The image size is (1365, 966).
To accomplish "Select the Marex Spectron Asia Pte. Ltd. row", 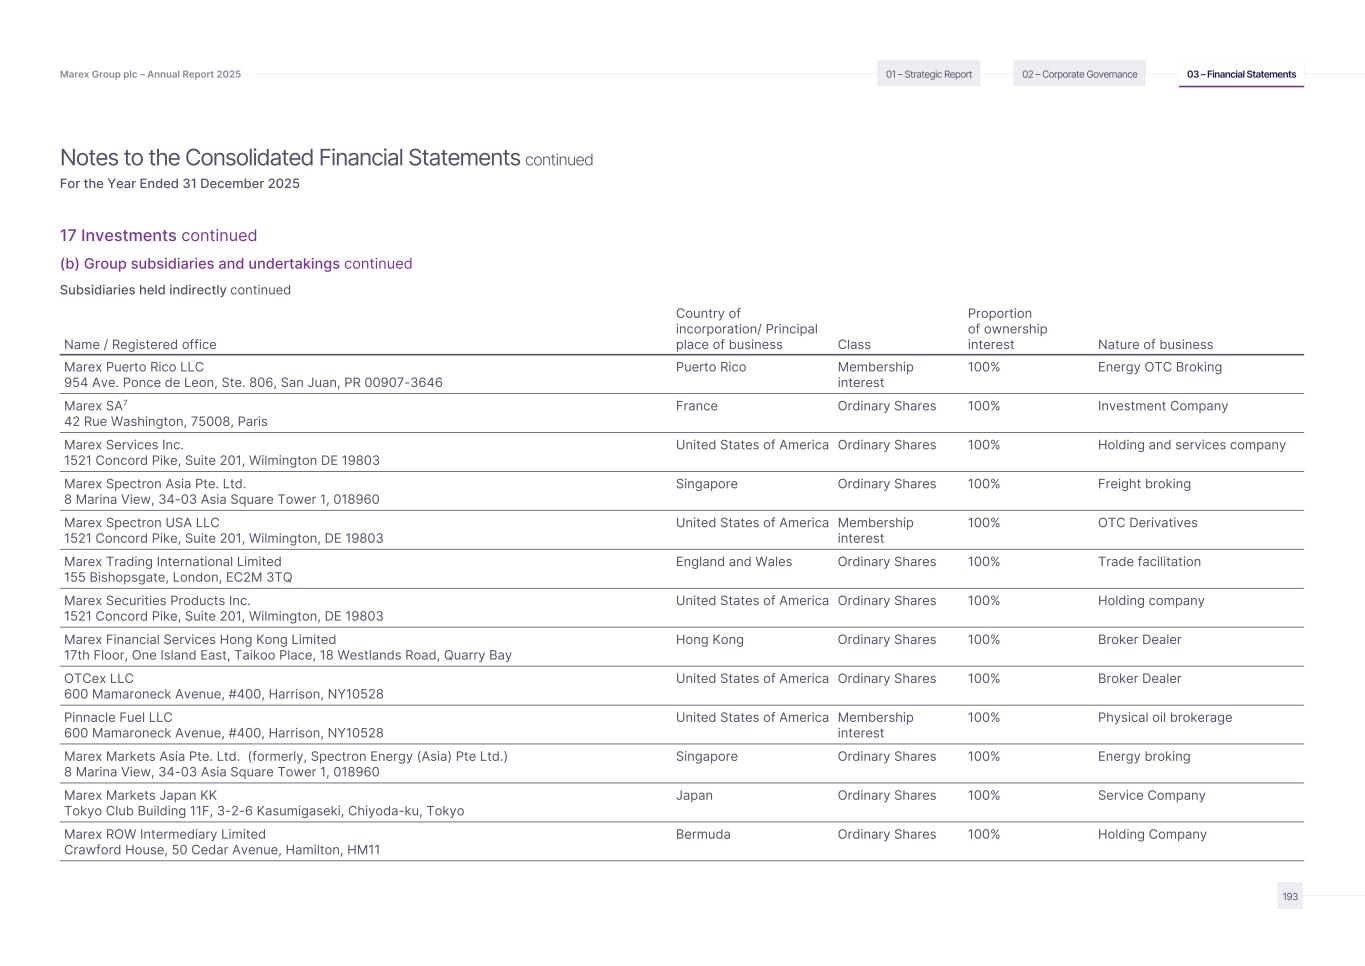I will (155, 484).
